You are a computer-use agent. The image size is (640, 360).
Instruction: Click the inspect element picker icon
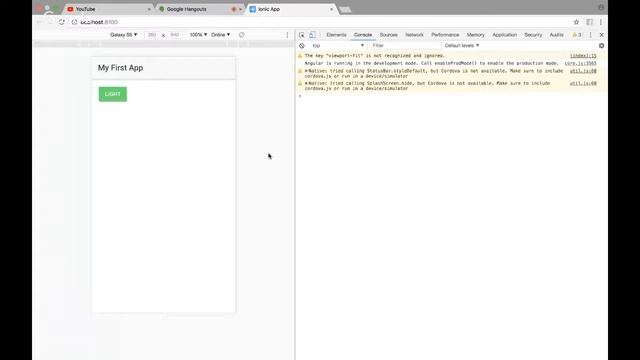click(302, 35)
